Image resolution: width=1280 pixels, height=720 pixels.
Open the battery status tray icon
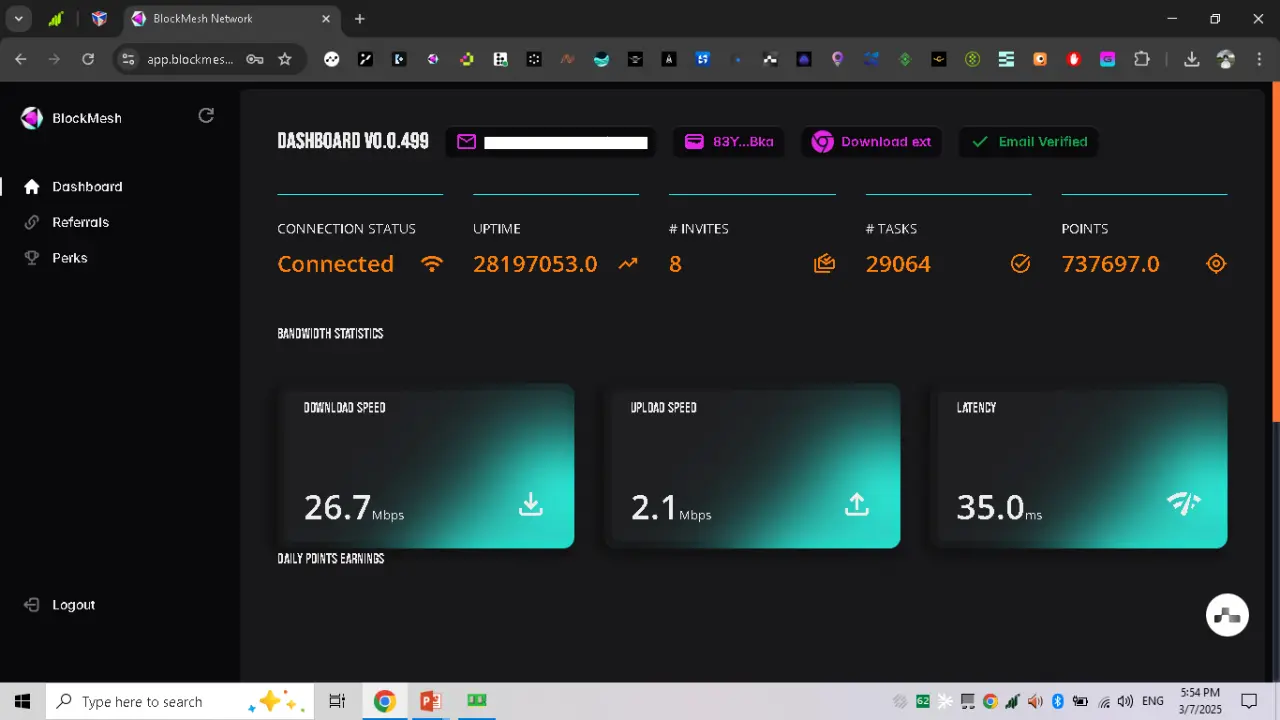1080,701
